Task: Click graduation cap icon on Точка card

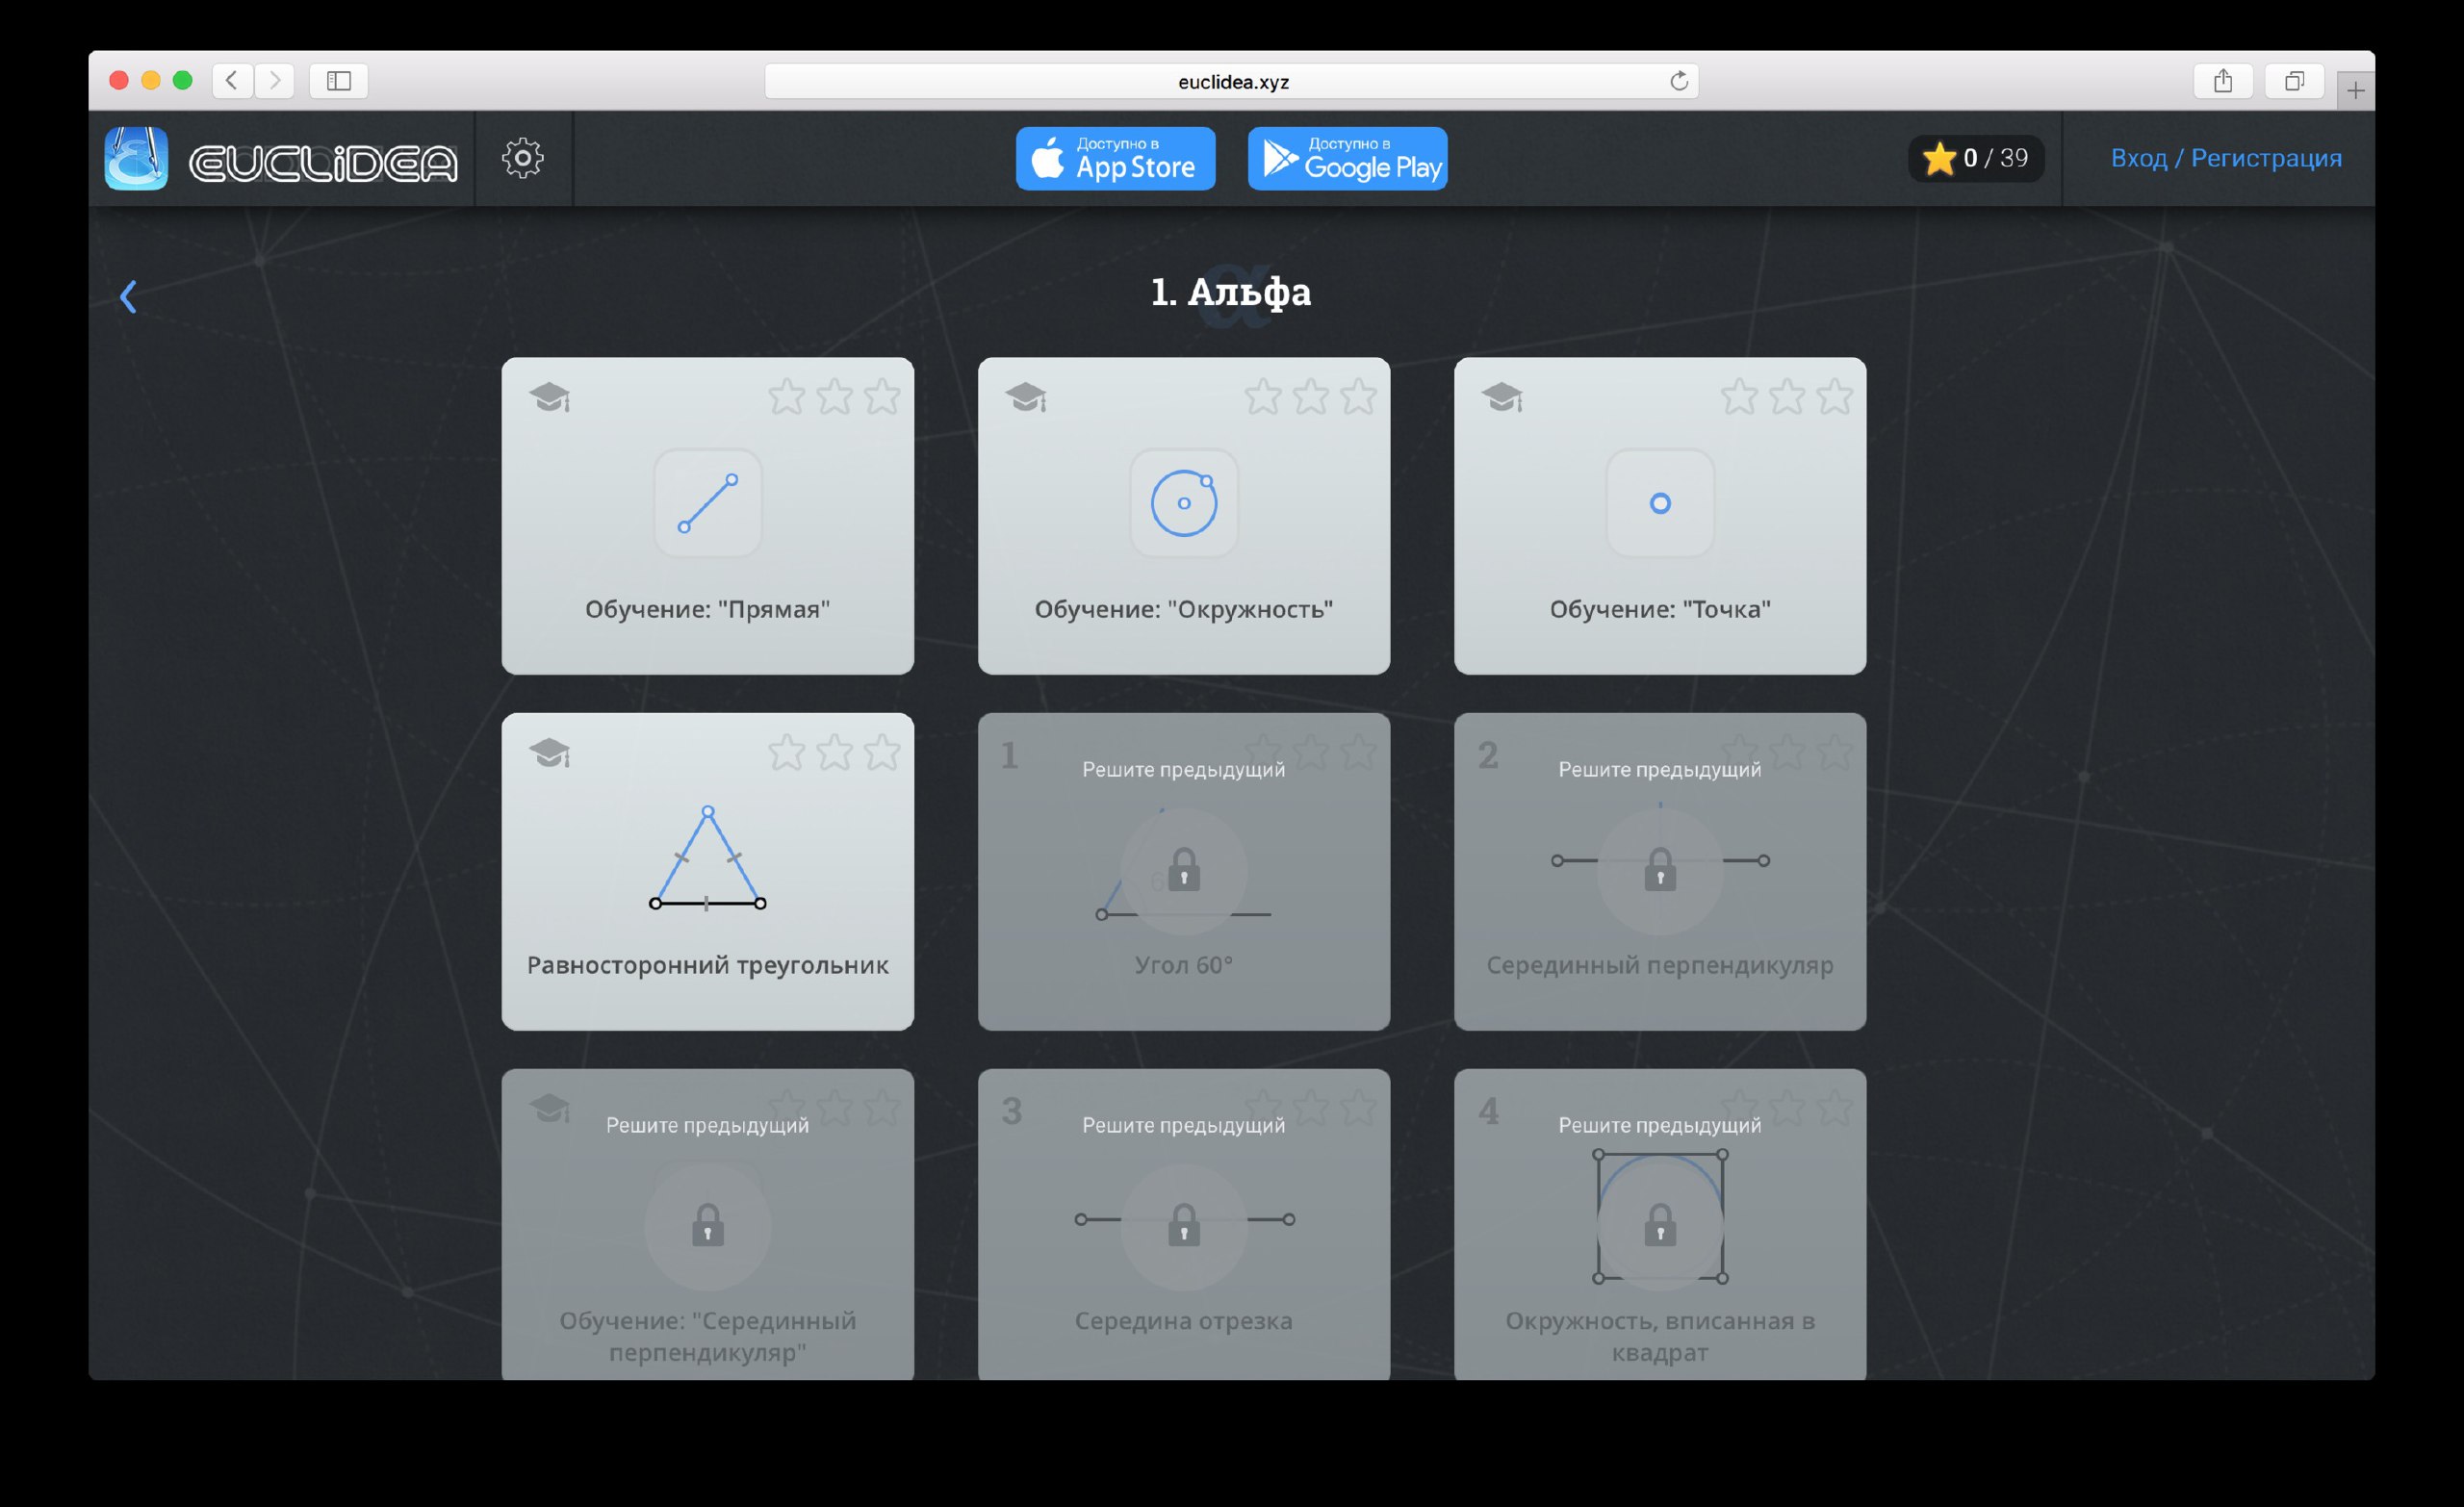Action: (x=1501, y=397)
